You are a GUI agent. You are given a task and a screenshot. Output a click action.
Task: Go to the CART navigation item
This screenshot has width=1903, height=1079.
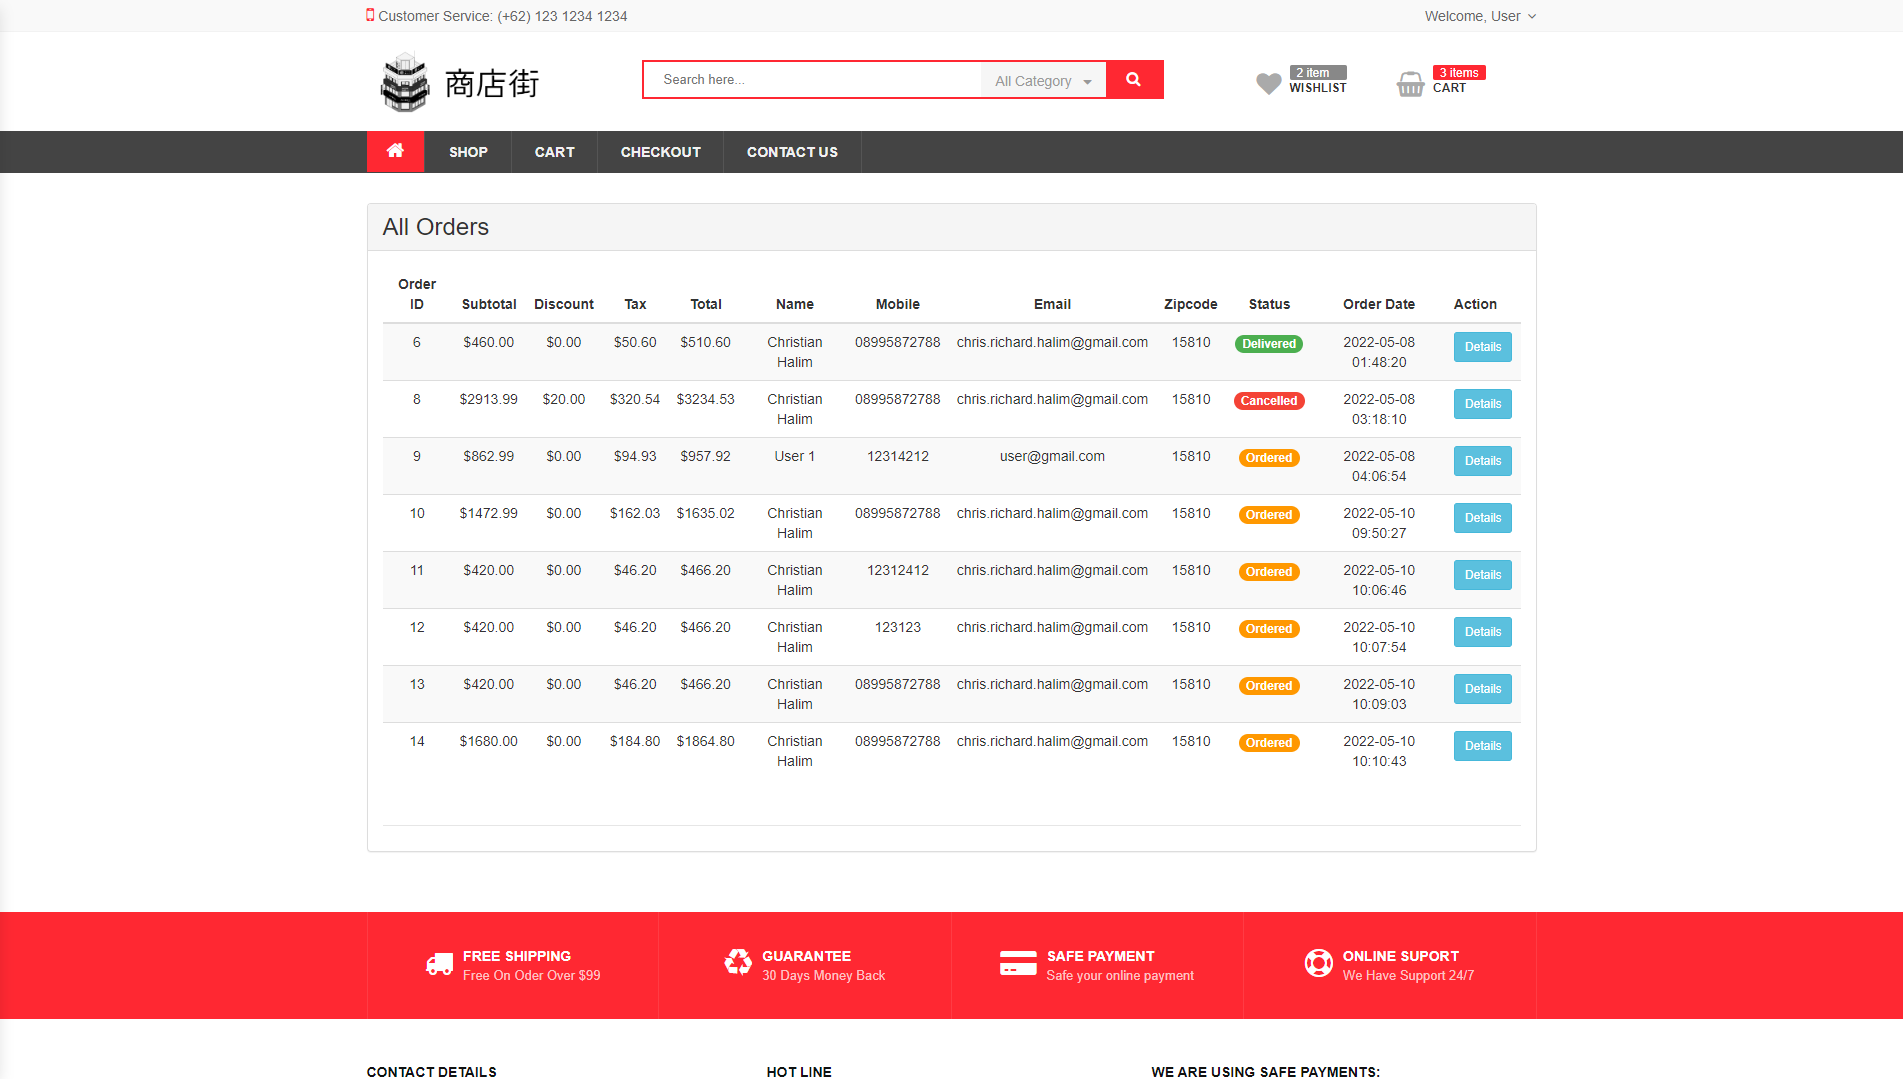coord(554,152)
